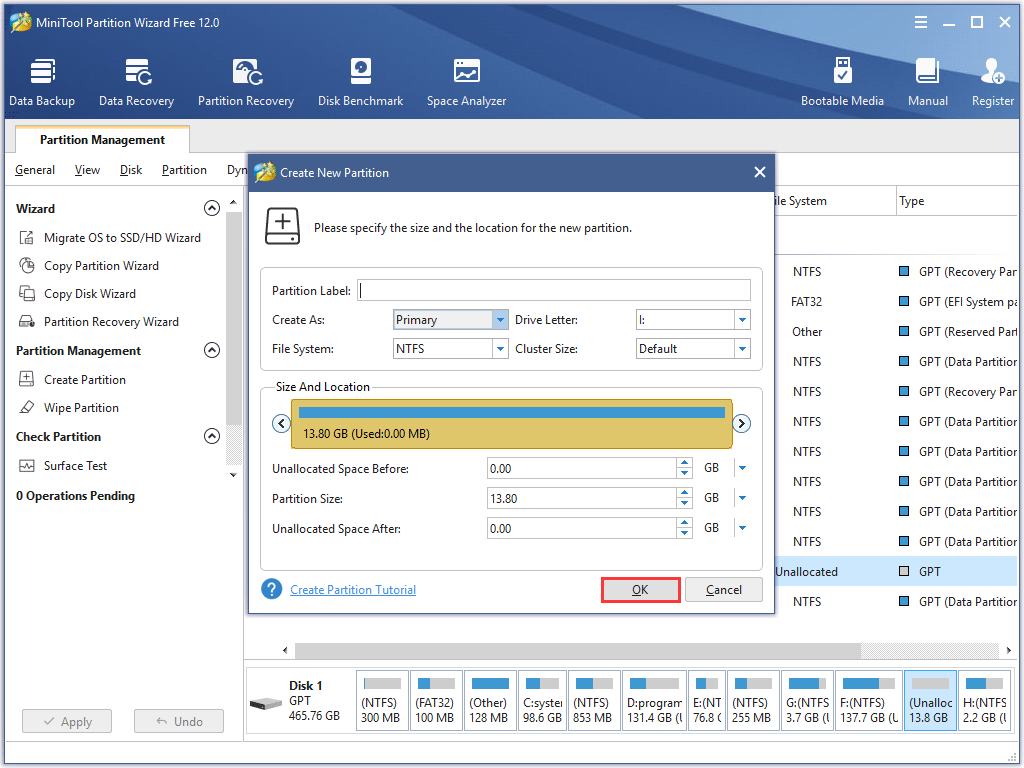
Task: Click the Undo button
Action: [x=179, y=722]
